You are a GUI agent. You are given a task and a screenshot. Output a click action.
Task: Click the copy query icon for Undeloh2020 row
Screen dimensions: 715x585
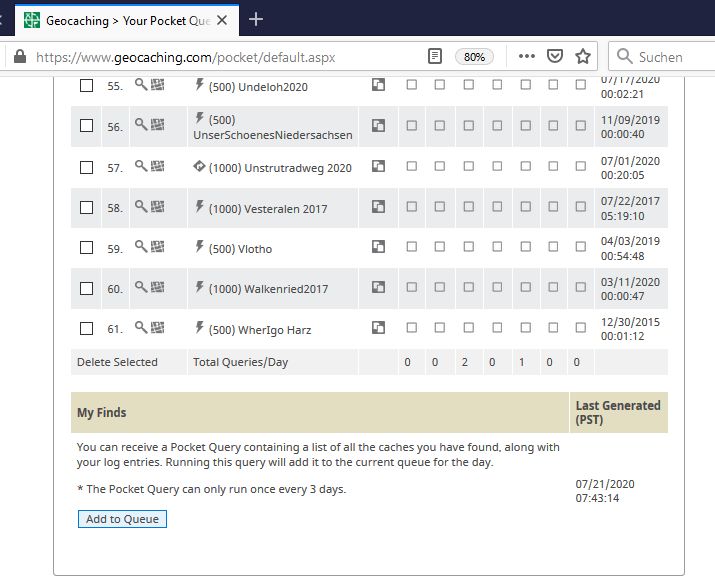tap(378, 85)
